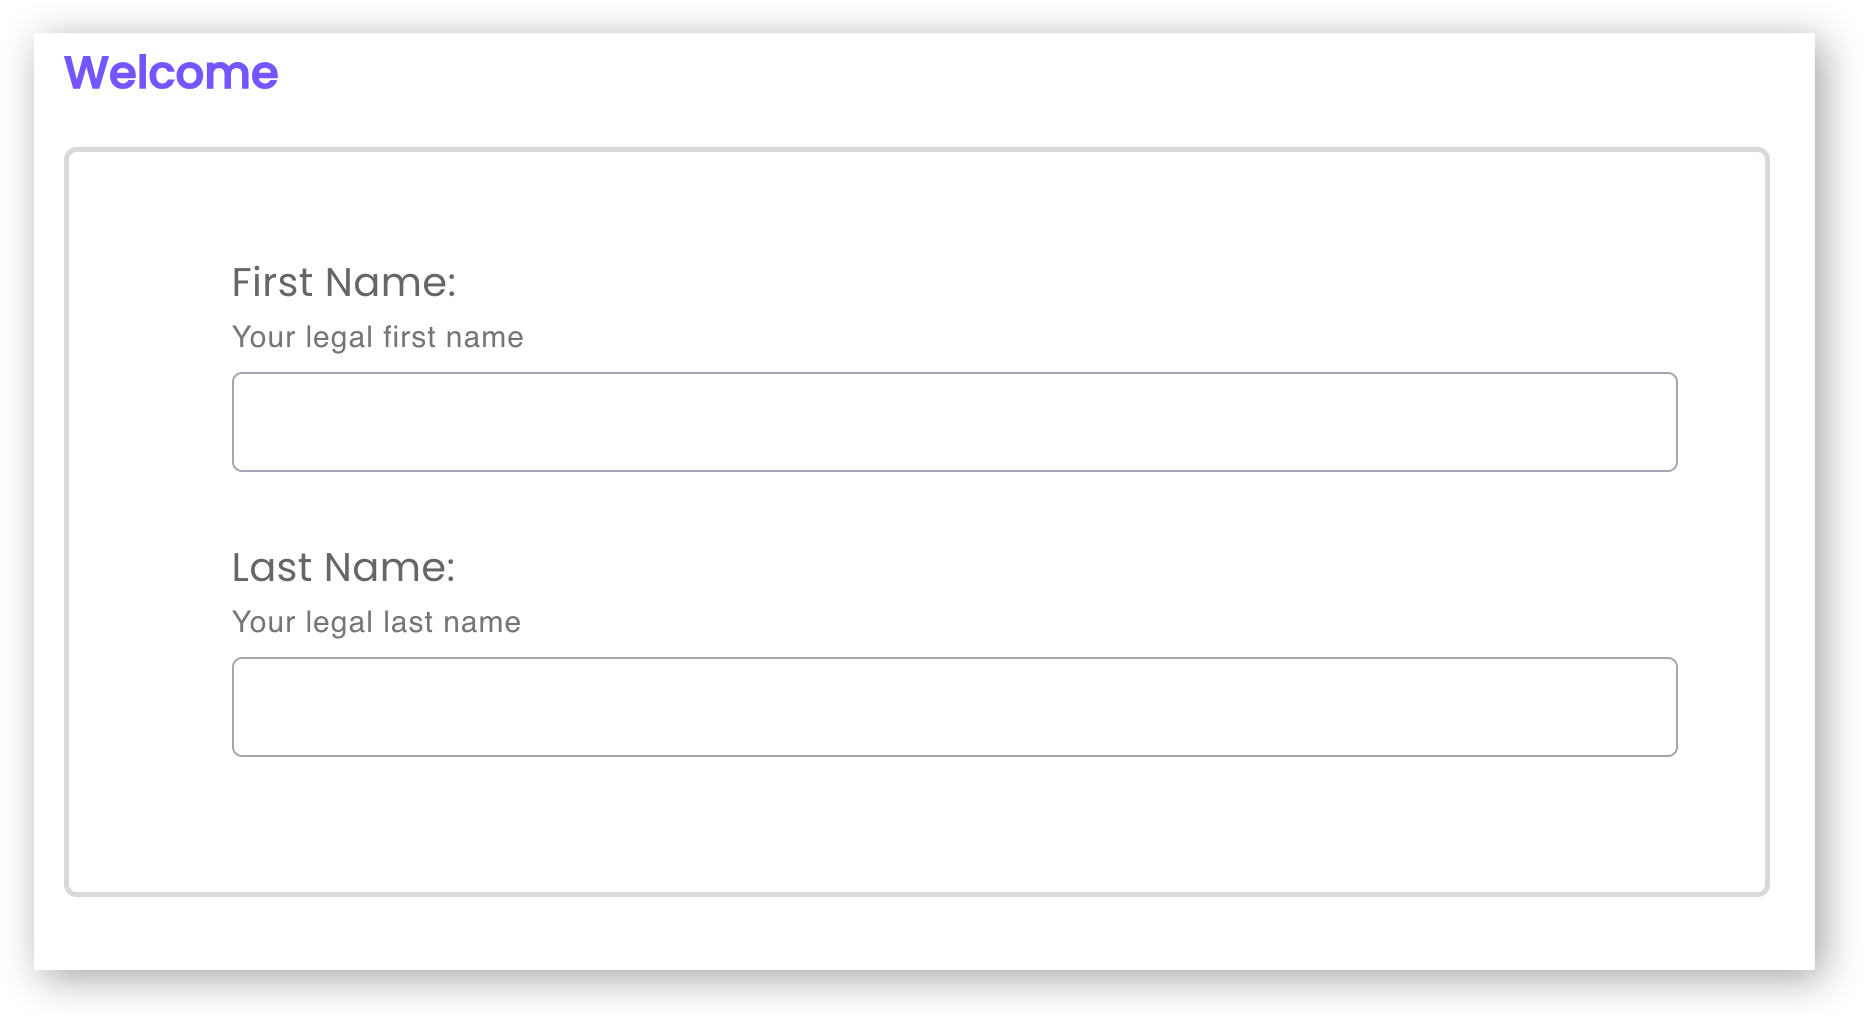Click the First Name text input
This screenshot has height=1020, width=1864.
(954, 422)
